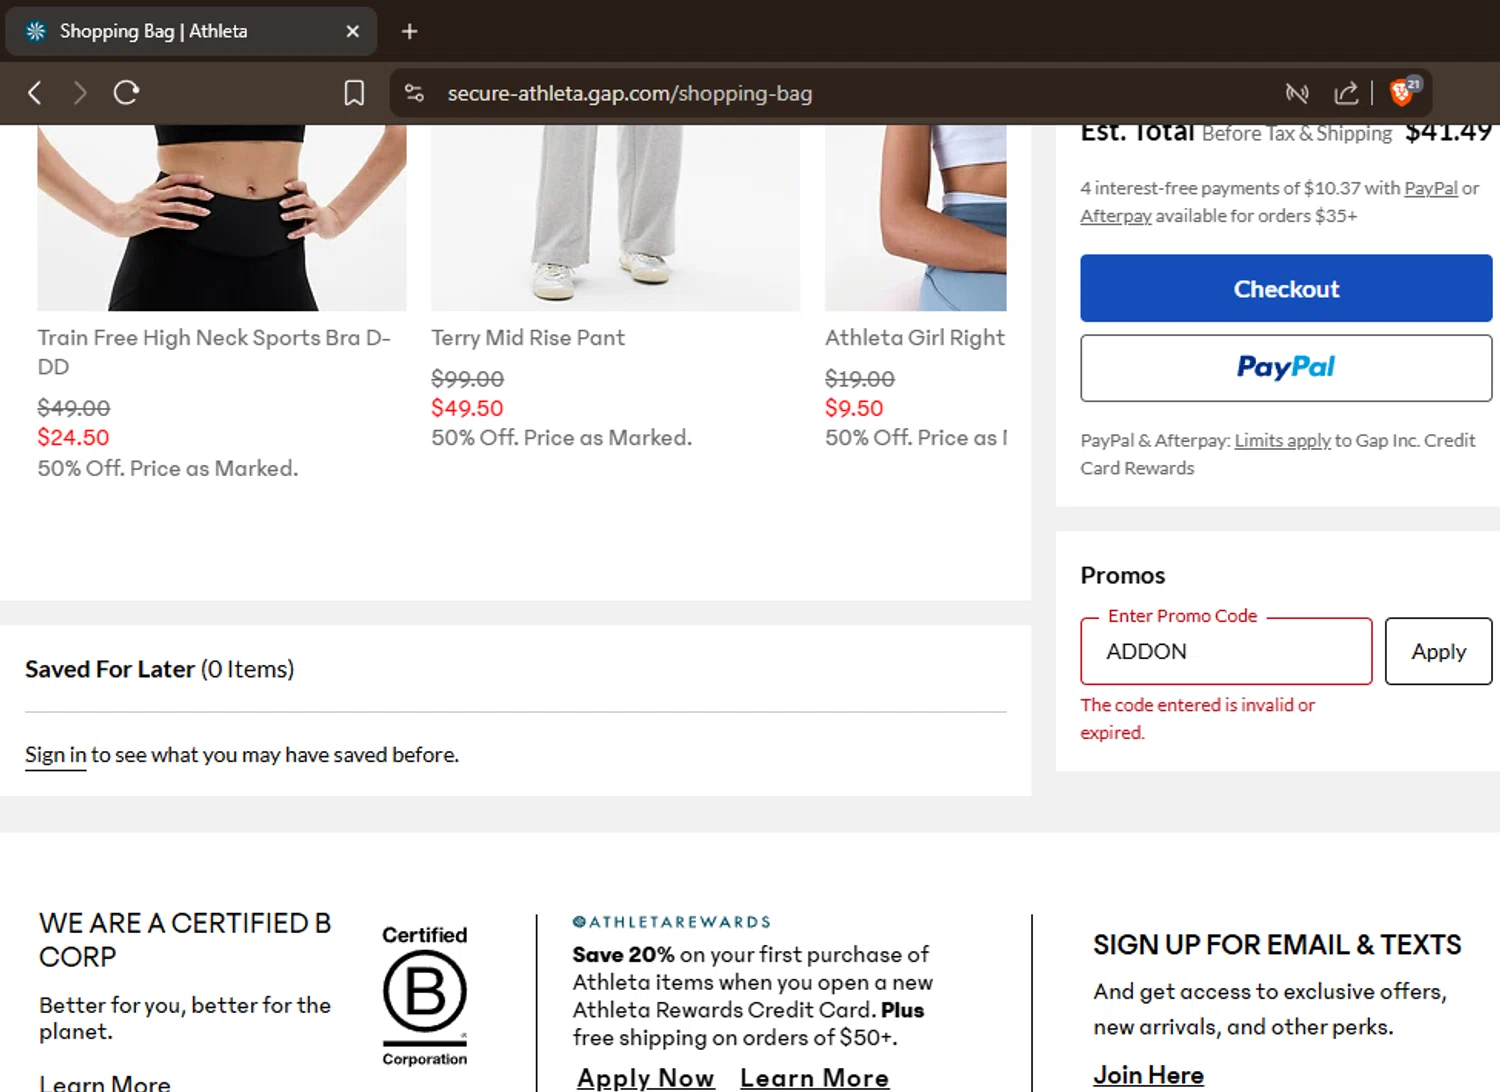The image size is (1500, 1092).
Task: Click Train Free High Neck Sports Bra title
Action: (x=214, y=352)
